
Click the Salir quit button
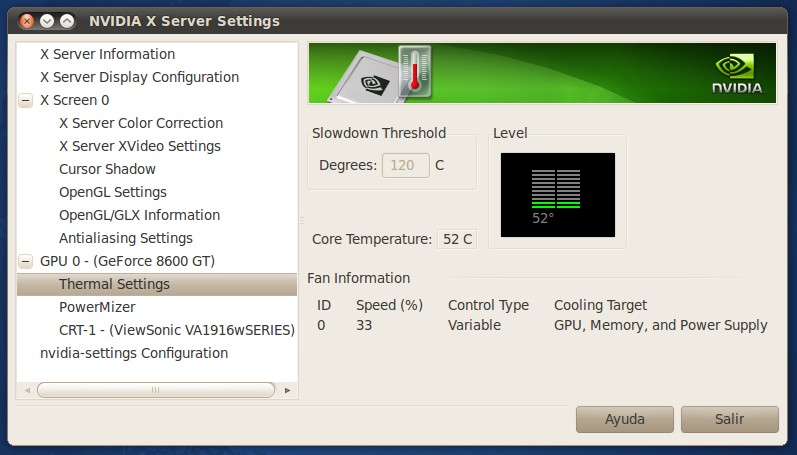tap(729, 419)
